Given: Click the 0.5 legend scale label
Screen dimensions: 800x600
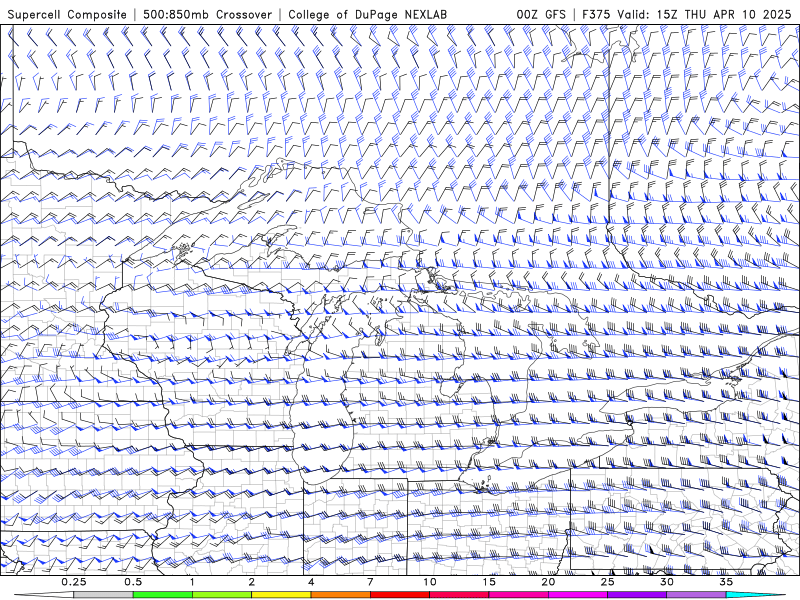Looking at the screenshot, I should [x=133, y=582].
